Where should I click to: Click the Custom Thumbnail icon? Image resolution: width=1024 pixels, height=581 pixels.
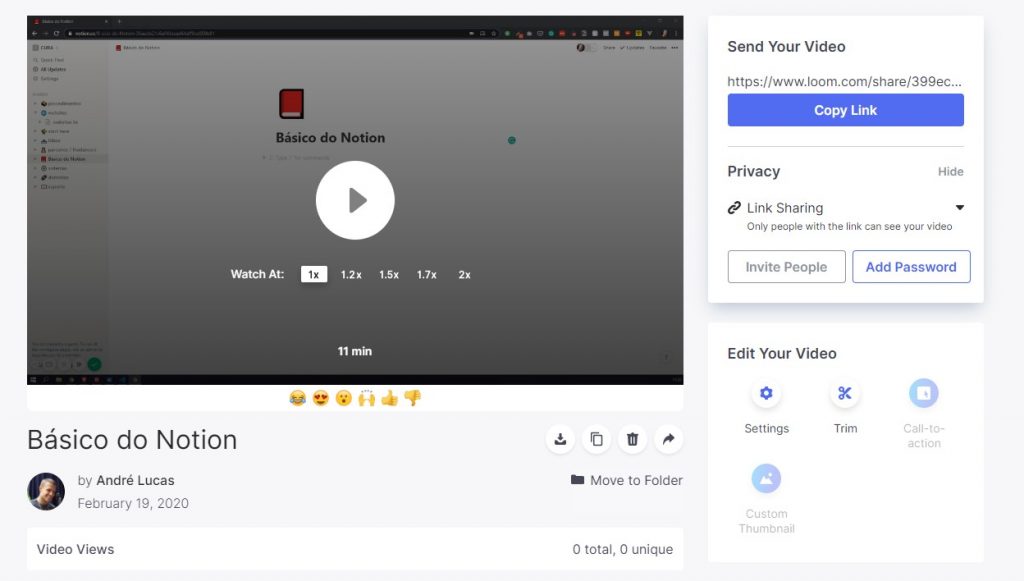[x=766, y=479]
